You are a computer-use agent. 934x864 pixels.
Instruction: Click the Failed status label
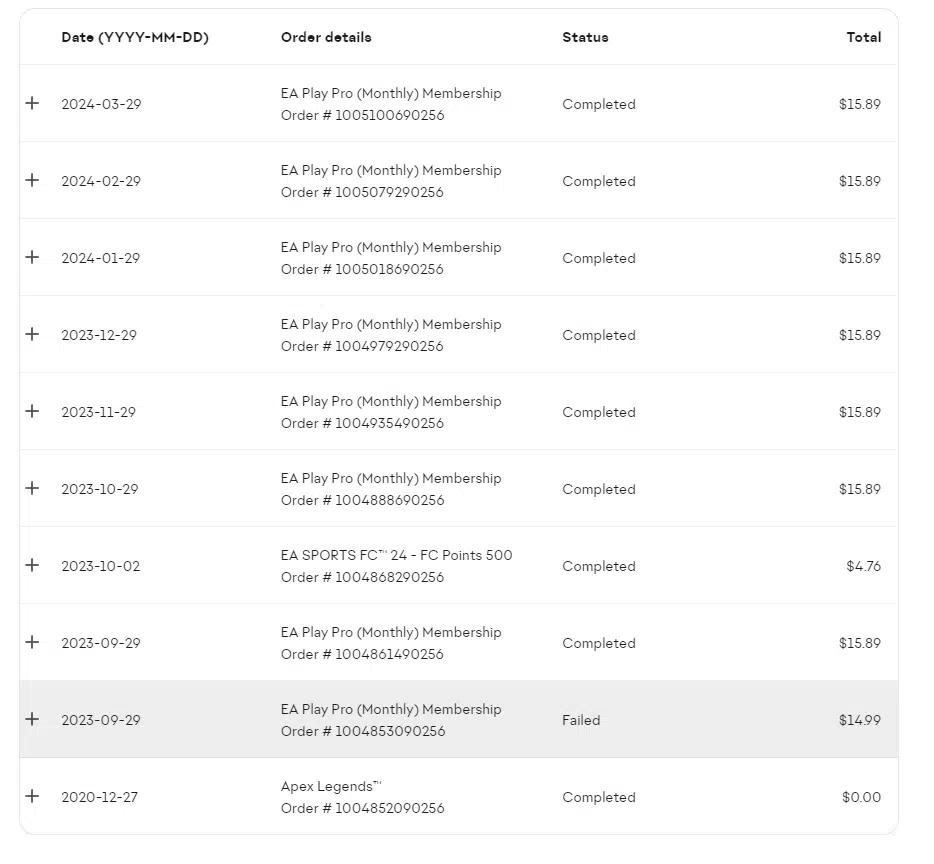click(x=581, y=720)
